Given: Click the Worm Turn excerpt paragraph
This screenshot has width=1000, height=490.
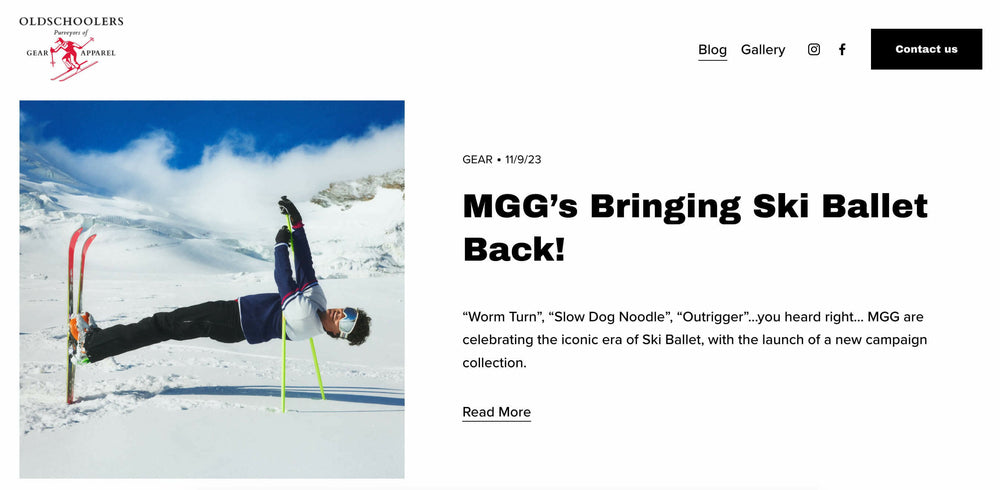Looking at the screenshot, I should coord(694,339).
